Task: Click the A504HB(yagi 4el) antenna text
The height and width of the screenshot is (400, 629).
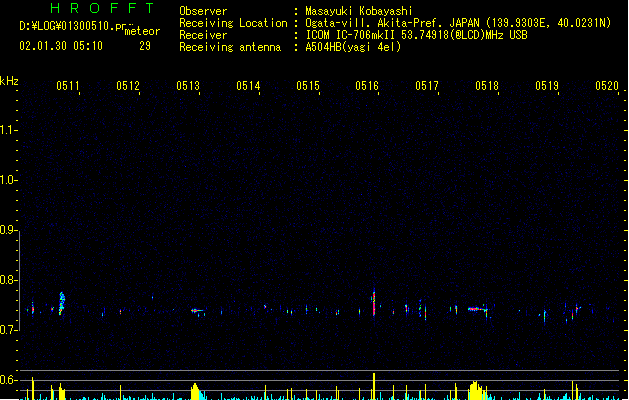Action: pos(353,47)
